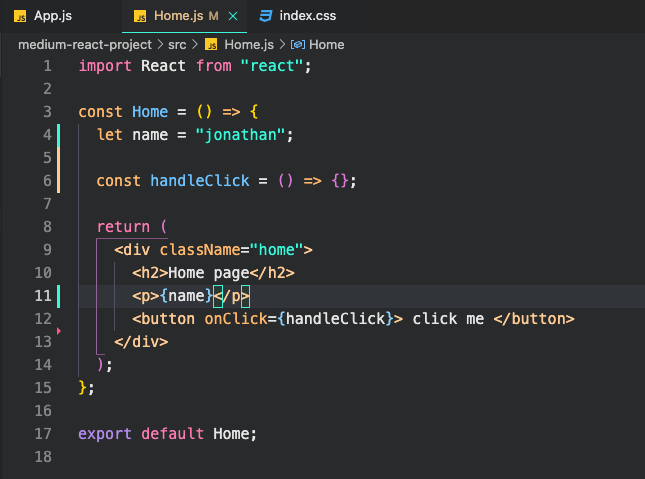The width and height of the screenshot is (645, 479).
Task: Click the 'let' keyword on line 4
Action: coord(109,135)
